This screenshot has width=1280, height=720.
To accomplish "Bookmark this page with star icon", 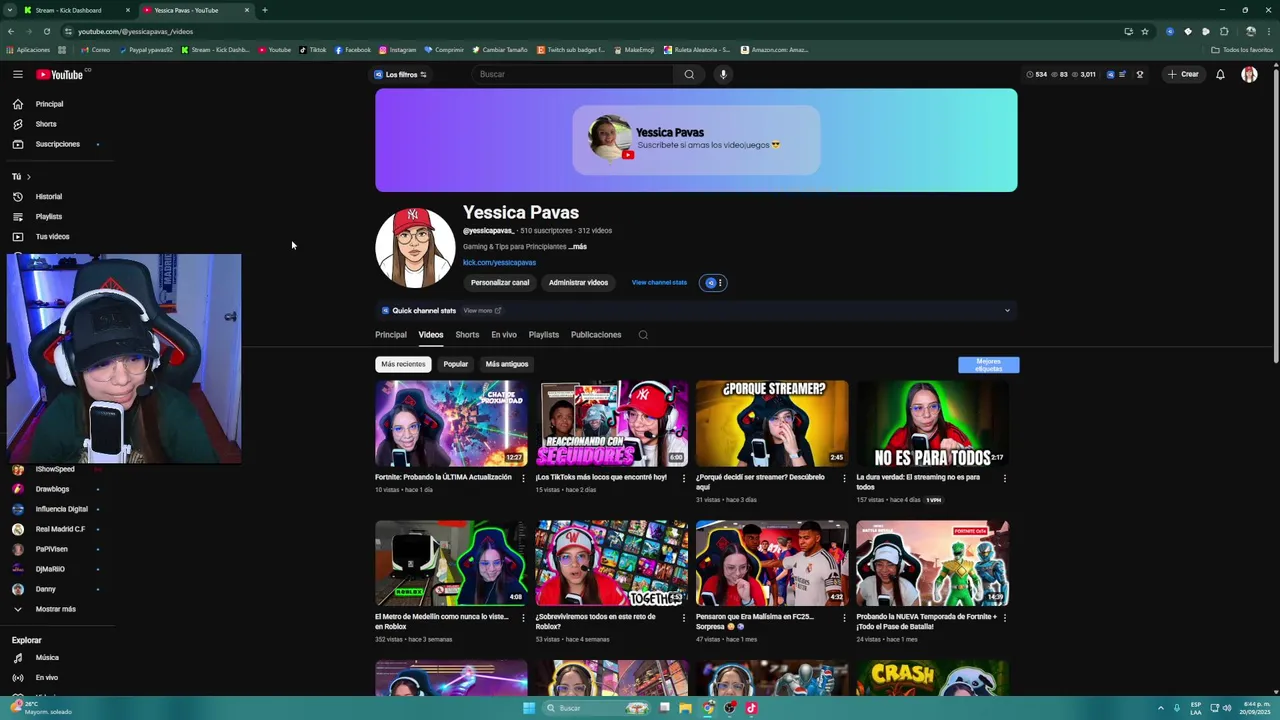I will [x=1145, y=31].
